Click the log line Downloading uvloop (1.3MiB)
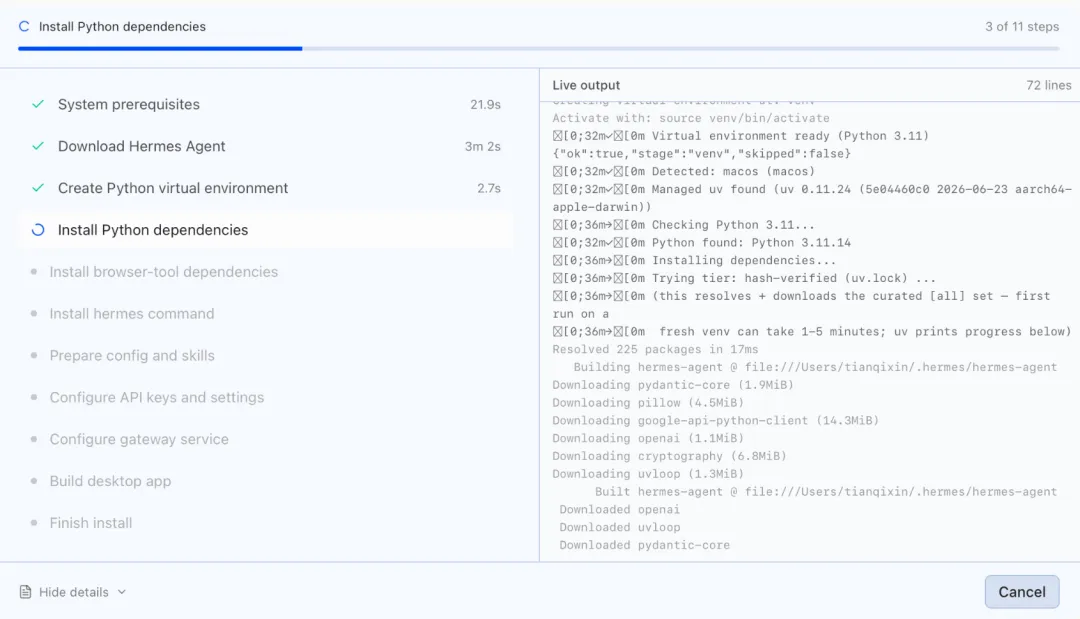 click(648, 474)
